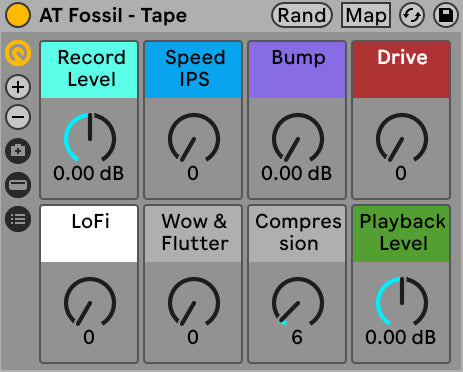
Task: Enable the Map macro mapping mode
Action: 366,15
